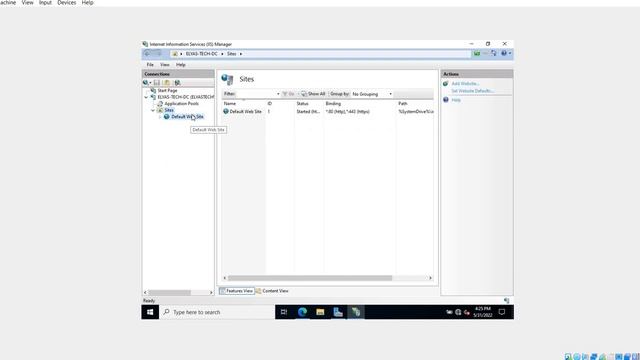The image size is (640, 360).
Task: Collapse the ELYAS-TECH-DC server node
Action: tap(146, 97)
